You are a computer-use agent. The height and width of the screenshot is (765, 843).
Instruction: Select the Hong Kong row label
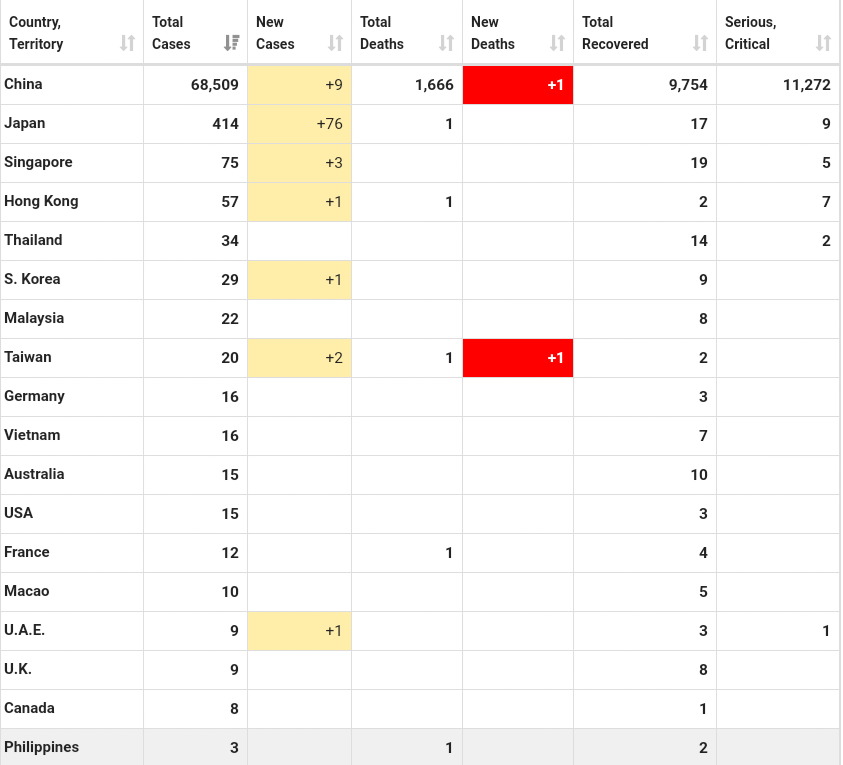41,201
